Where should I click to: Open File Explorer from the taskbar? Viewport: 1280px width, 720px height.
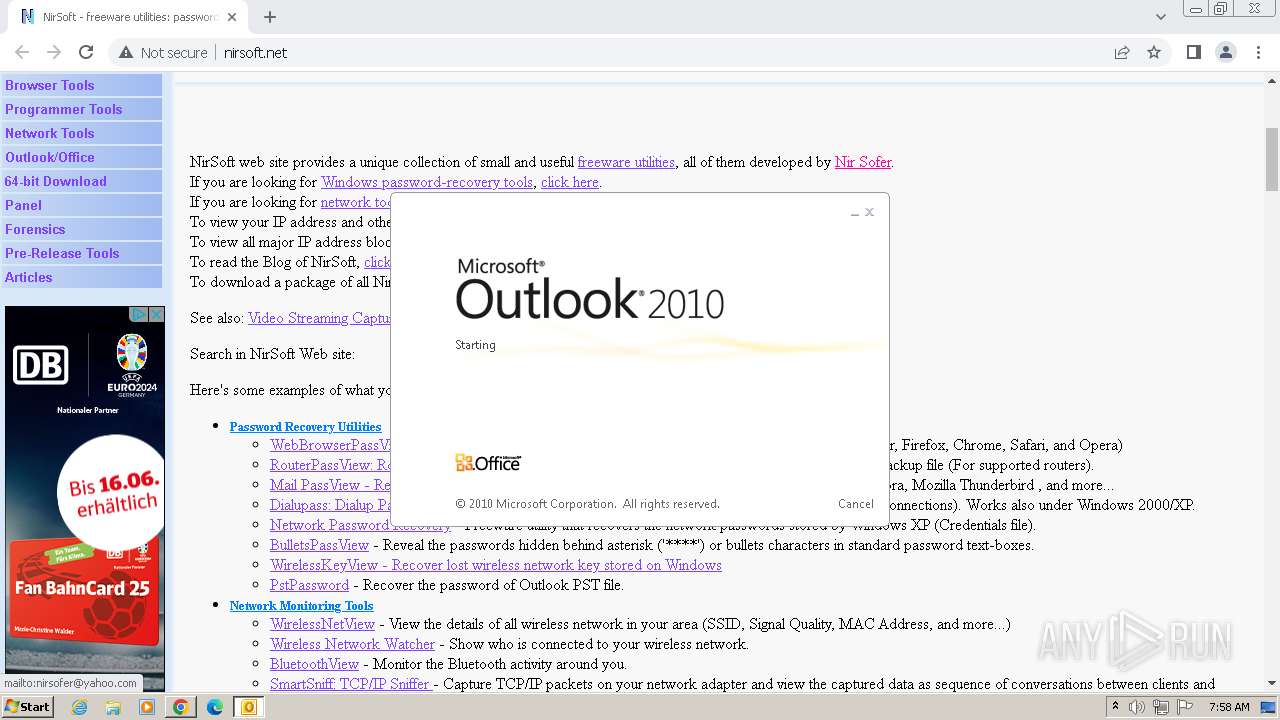click(113, 707)
